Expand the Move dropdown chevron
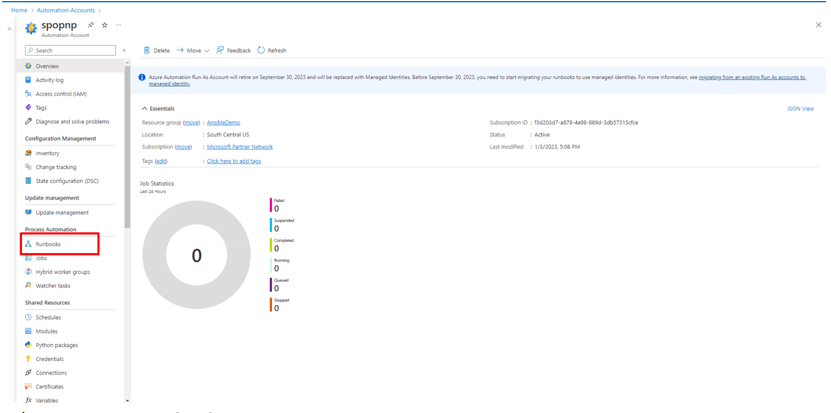Screen dimensions: 831x413 [207, 51]
